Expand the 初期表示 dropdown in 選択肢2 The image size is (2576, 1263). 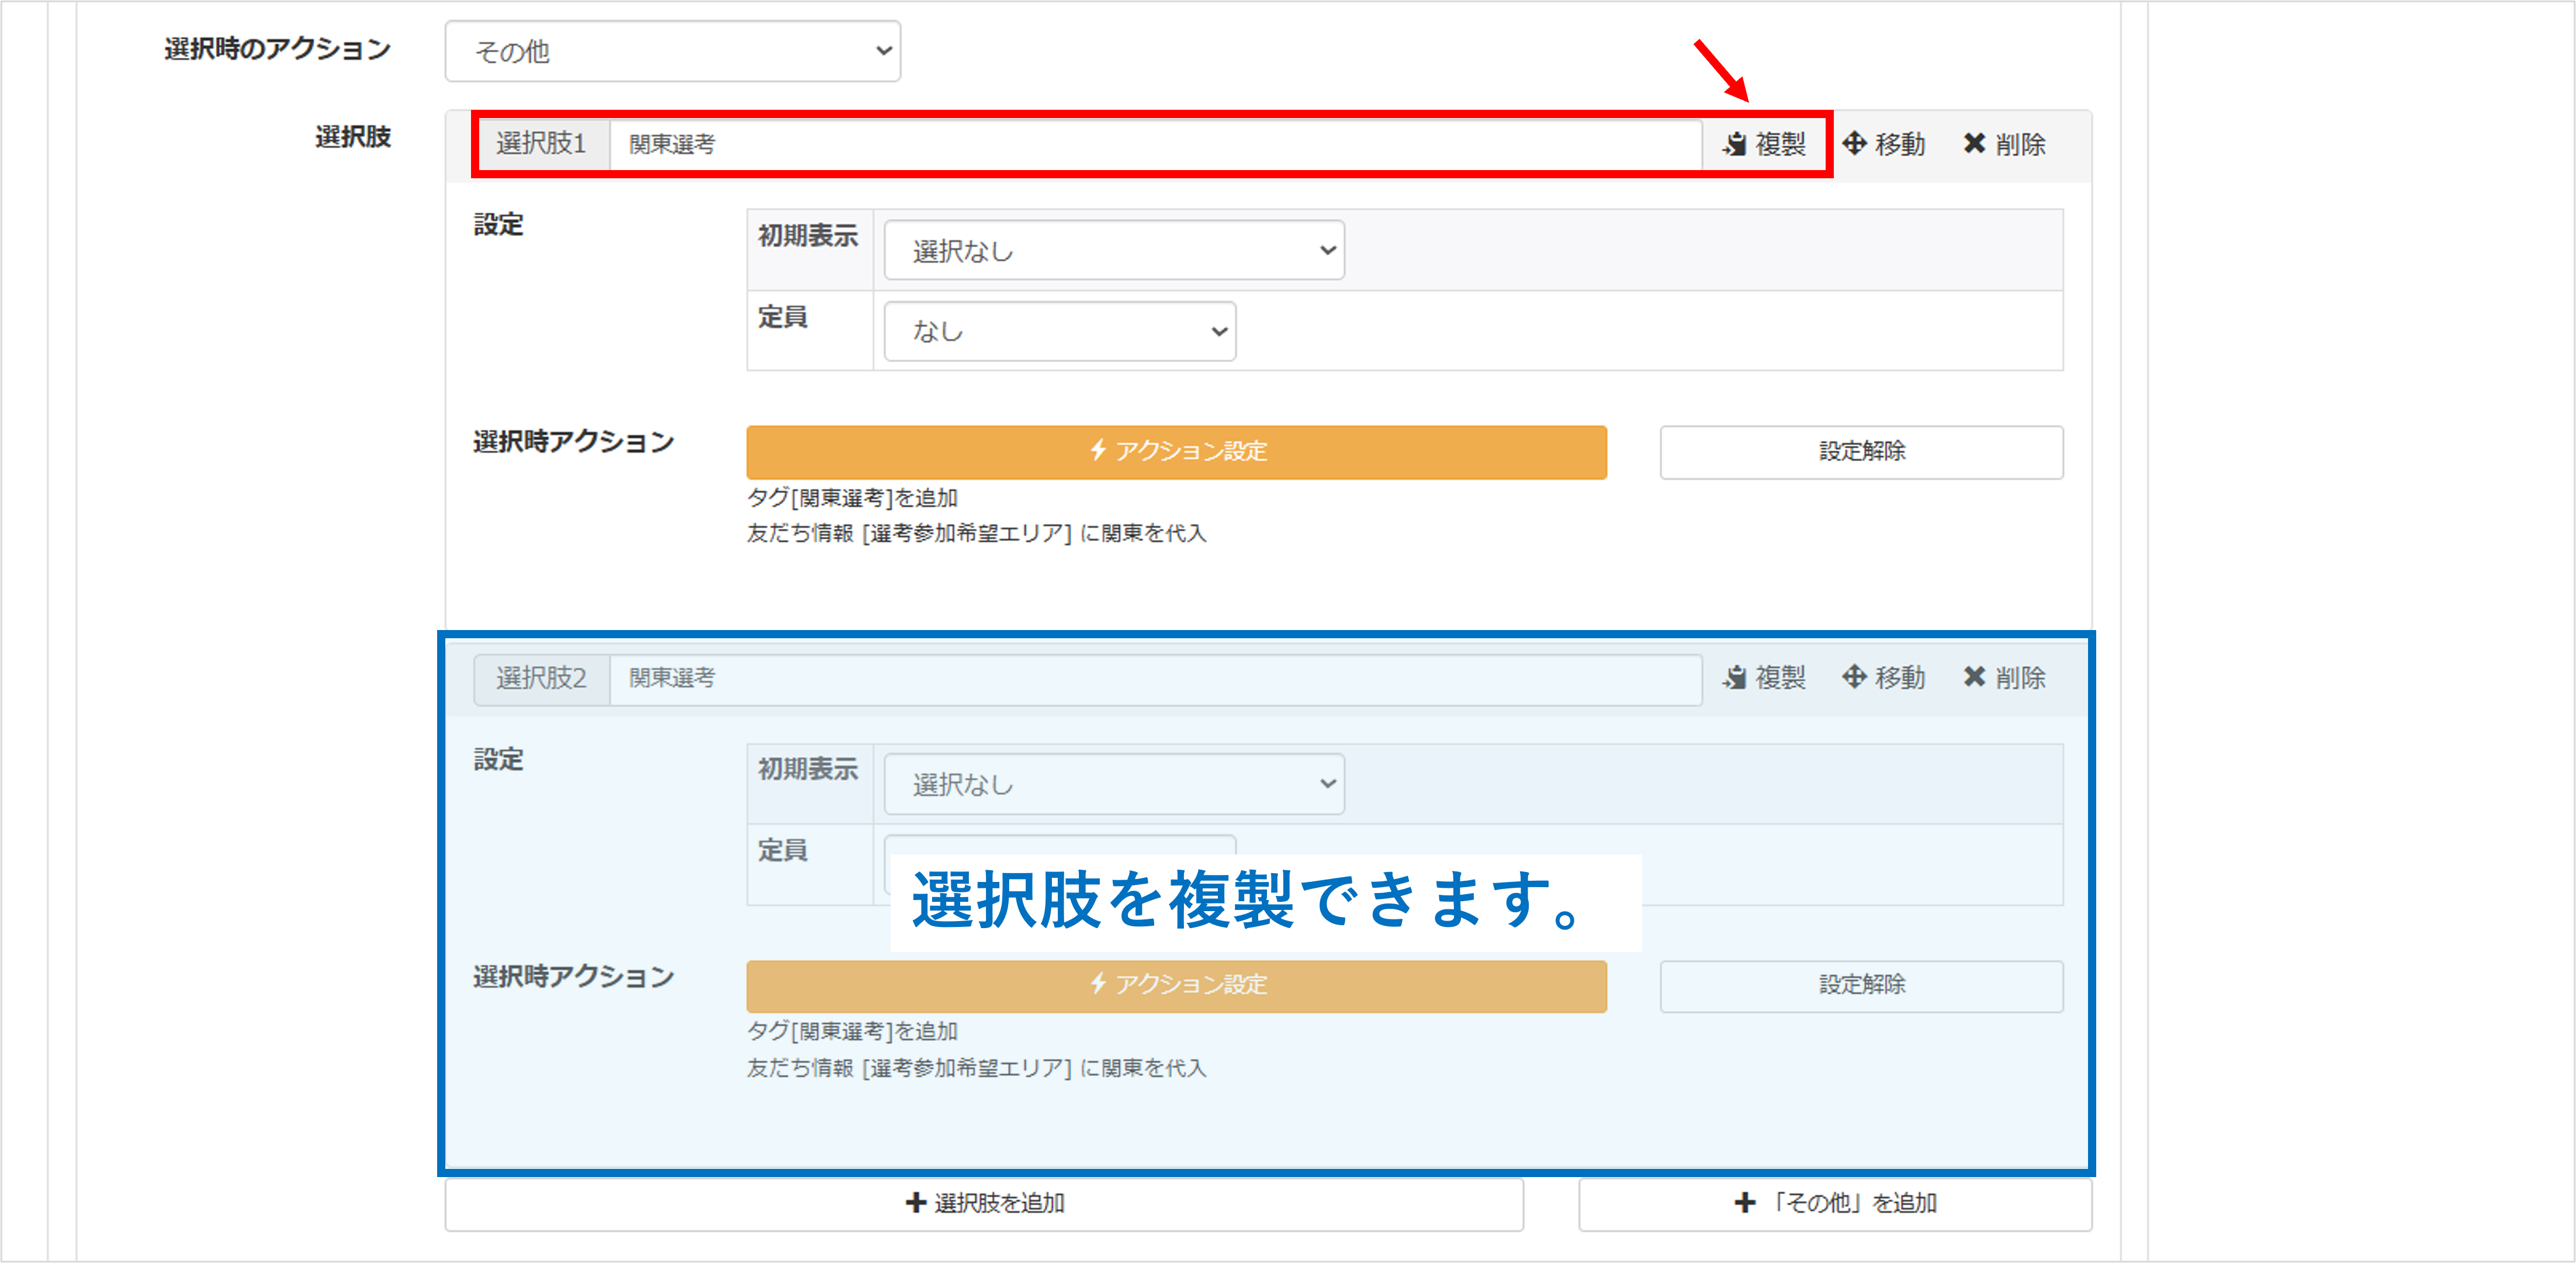point(1113,785)
